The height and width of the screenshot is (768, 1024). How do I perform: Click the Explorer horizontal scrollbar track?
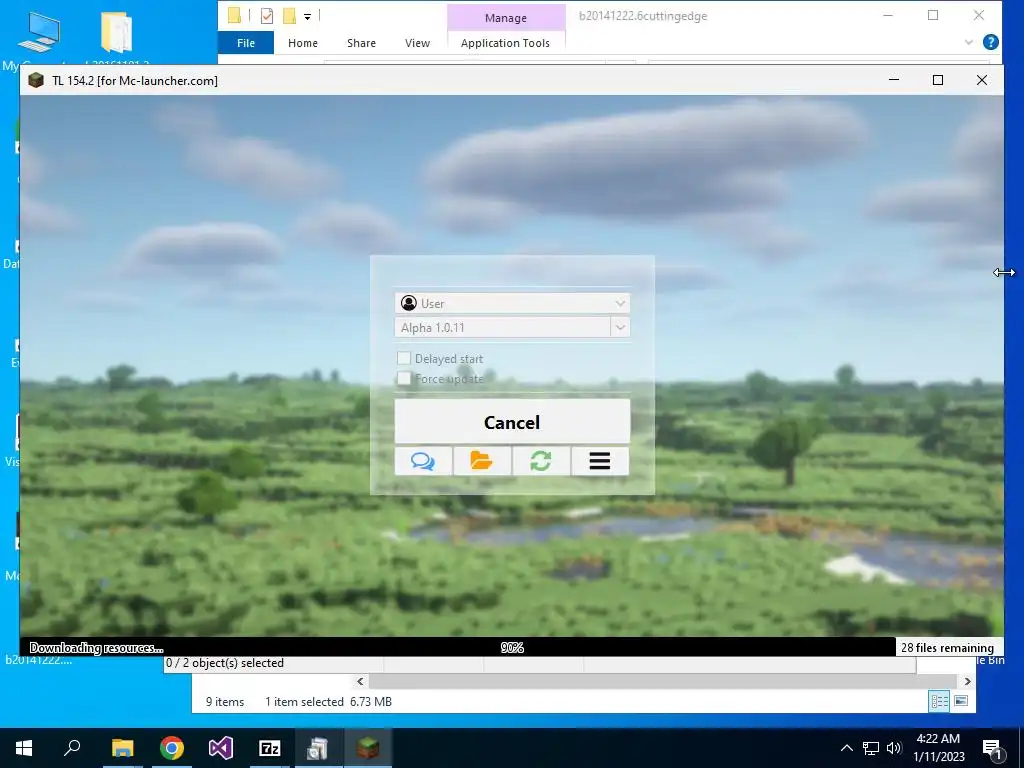point(663,681)
